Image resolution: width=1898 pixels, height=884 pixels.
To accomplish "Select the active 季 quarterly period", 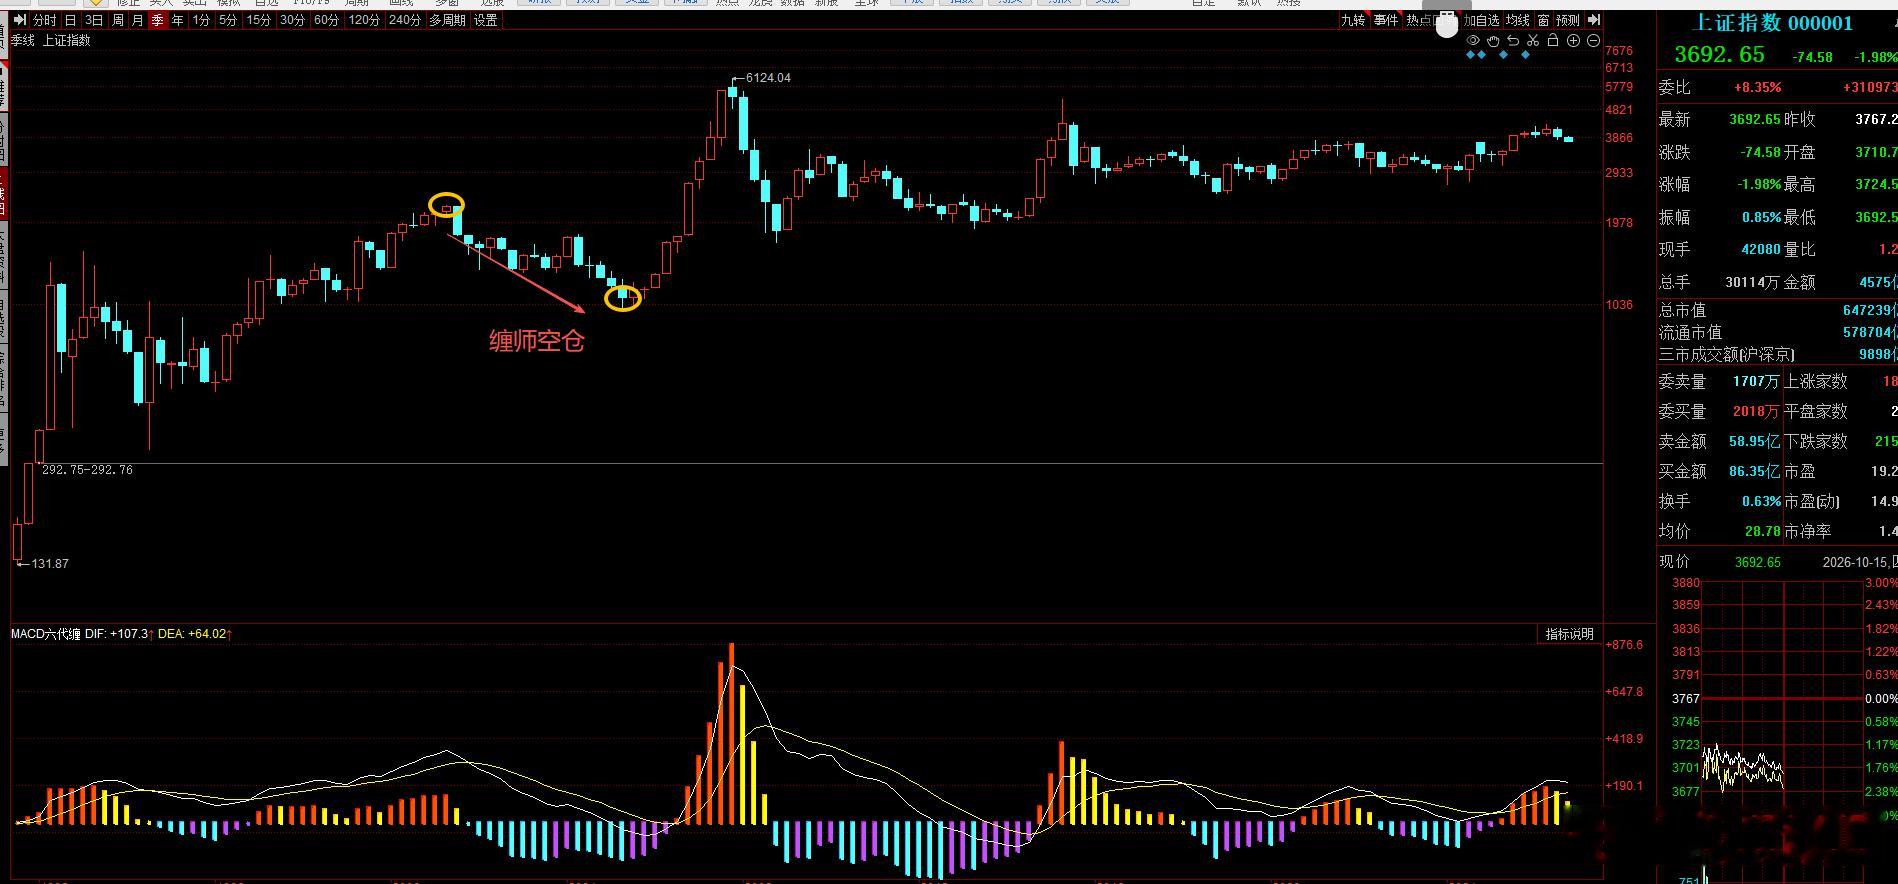I will point(158,20).
